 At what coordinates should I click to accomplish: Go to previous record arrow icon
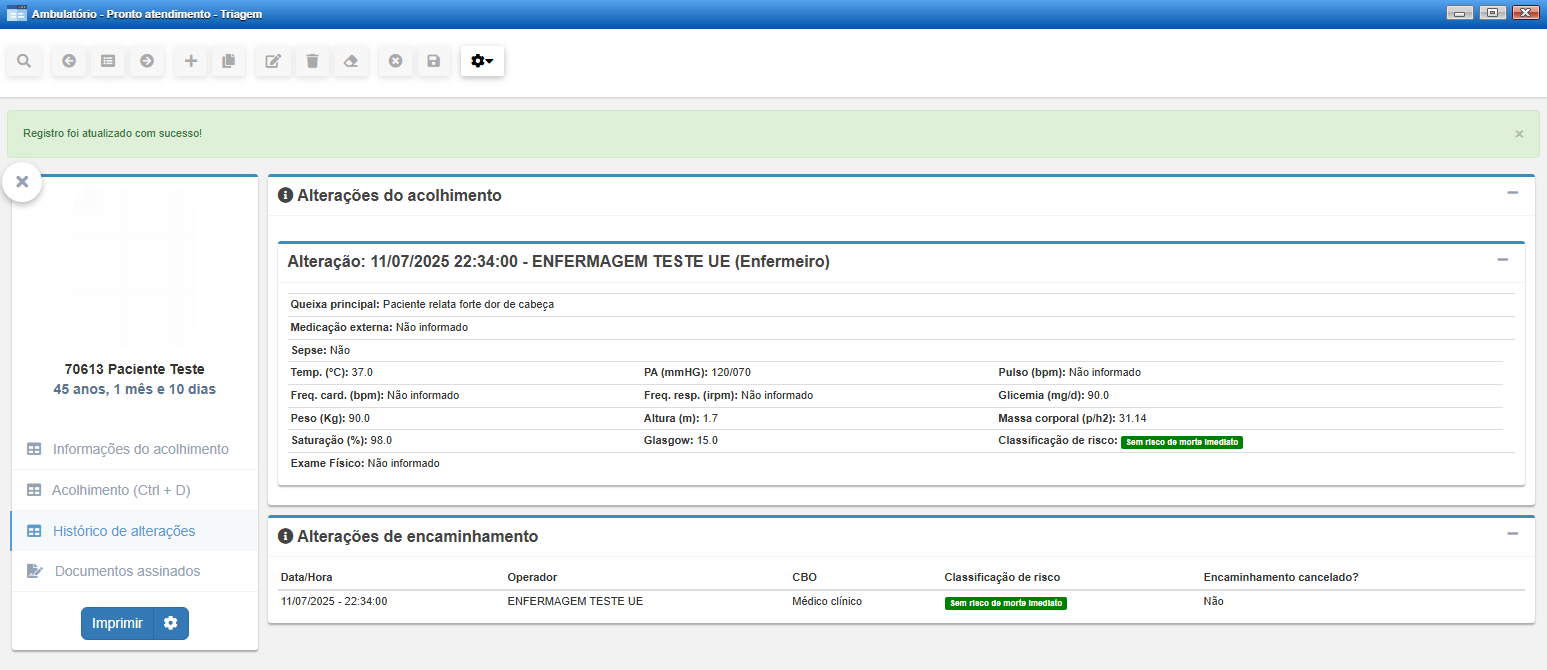69,61
